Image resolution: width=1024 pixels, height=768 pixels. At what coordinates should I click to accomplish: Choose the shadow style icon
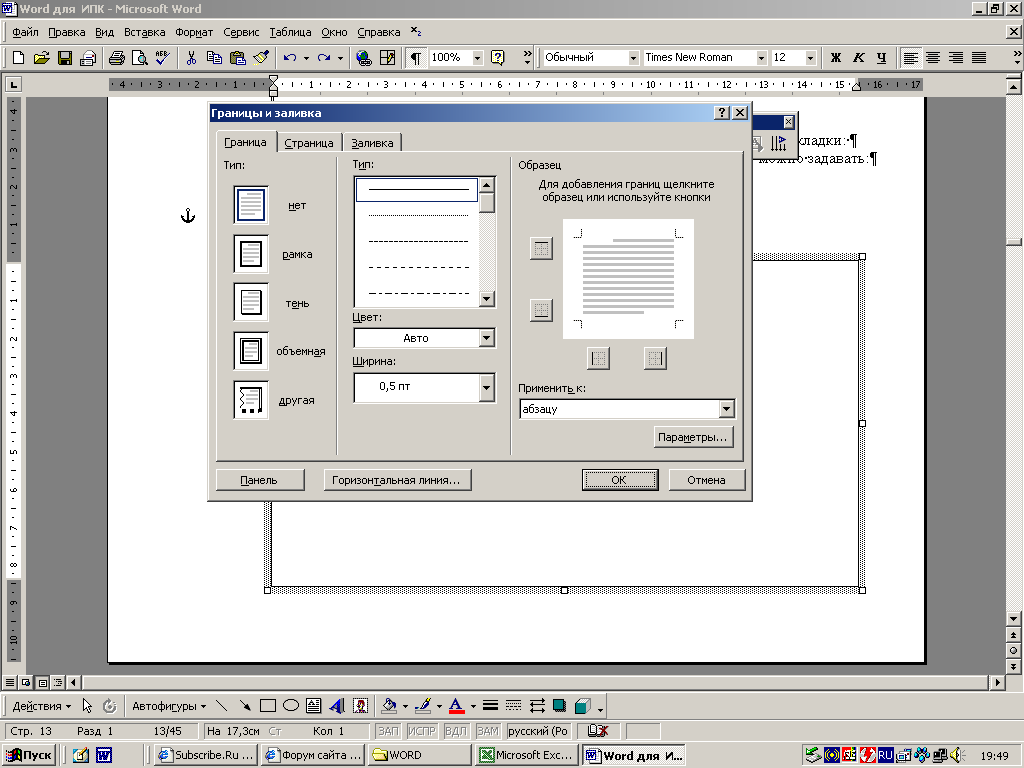pyautogui.click(x=559, y=705)
